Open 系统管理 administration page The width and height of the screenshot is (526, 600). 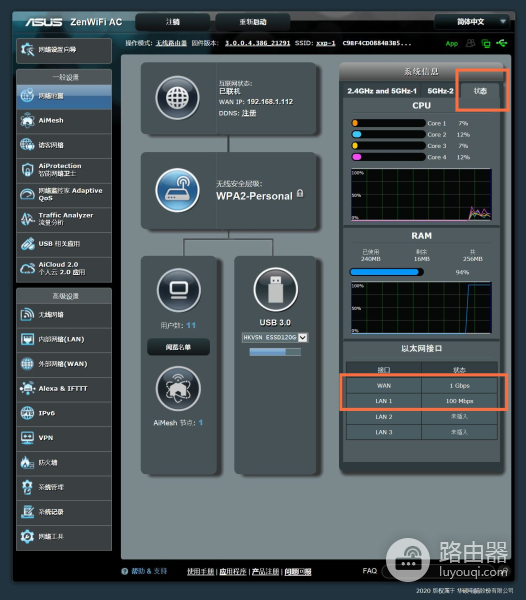[x=64, y=488]
